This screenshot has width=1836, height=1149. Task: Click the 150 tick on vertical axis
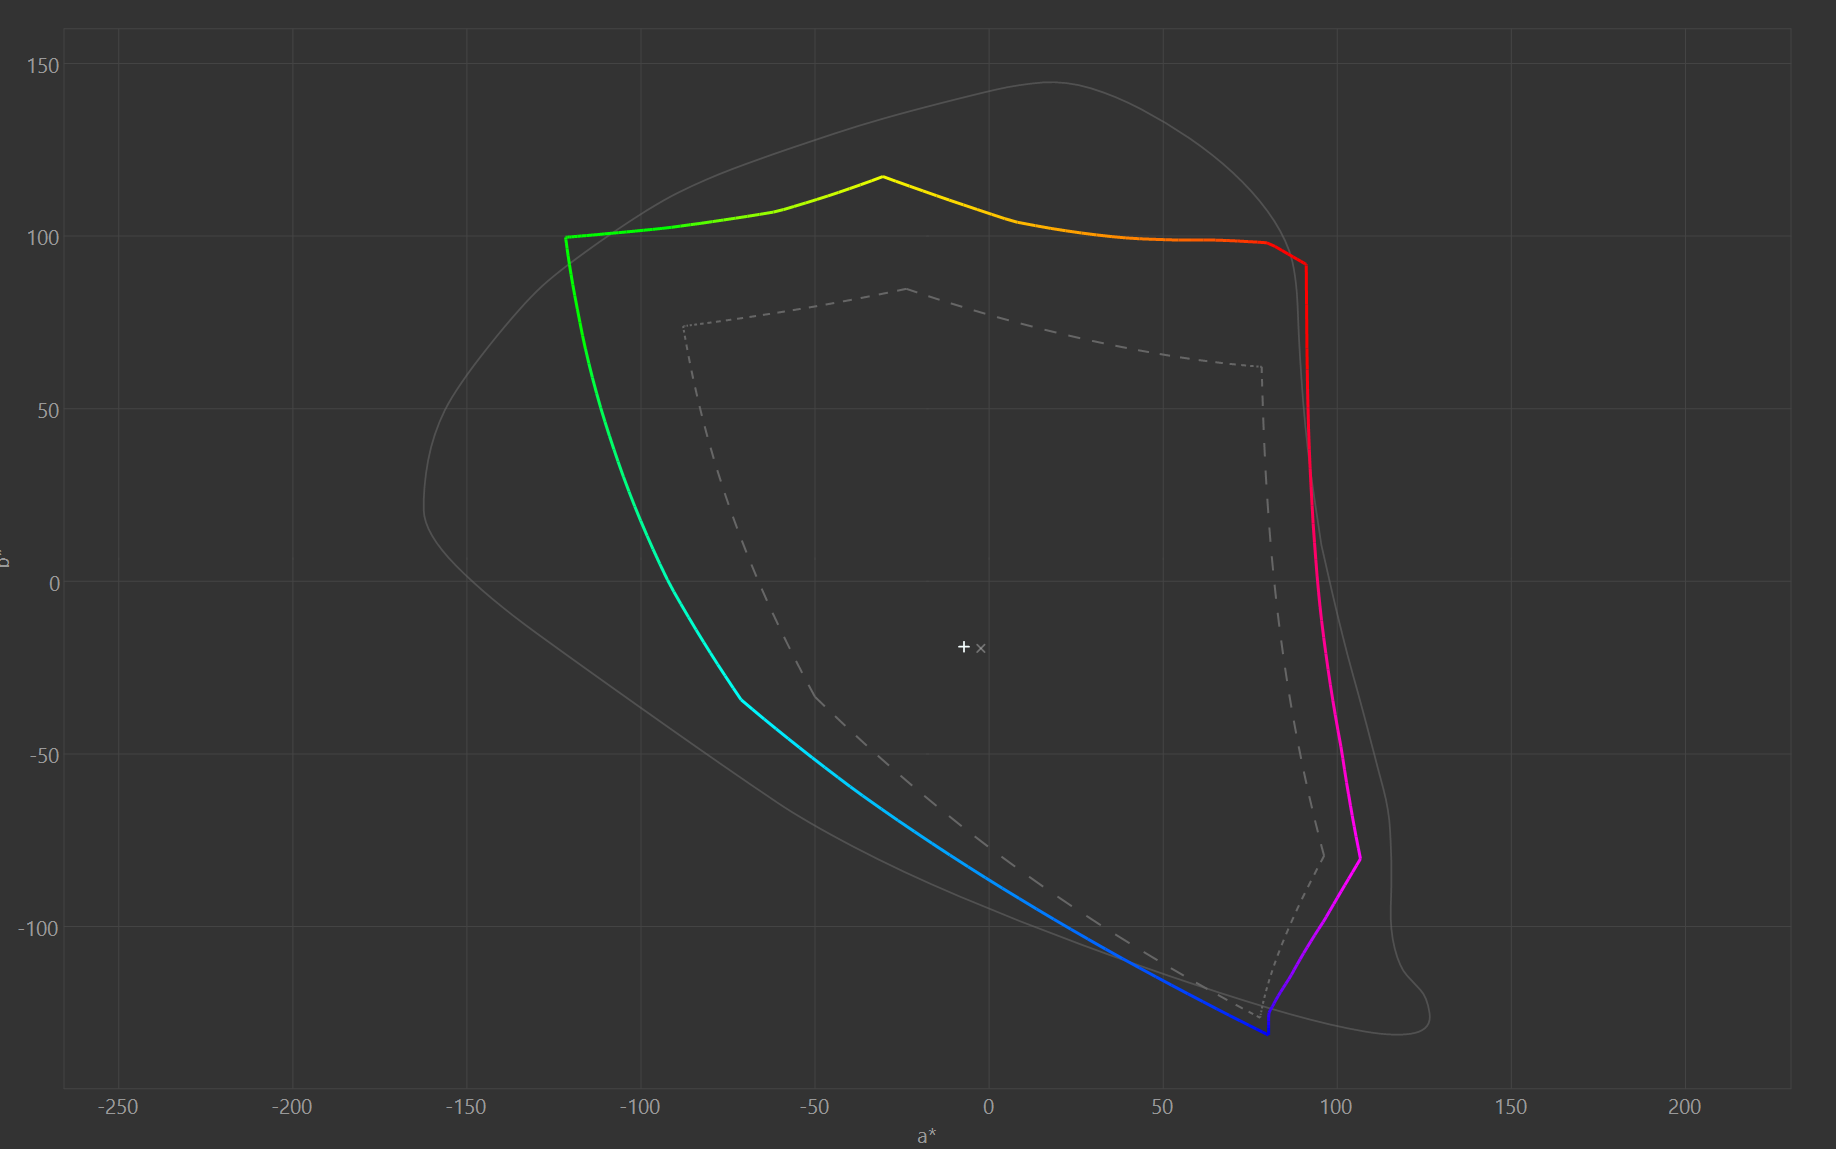click(43, 65)
